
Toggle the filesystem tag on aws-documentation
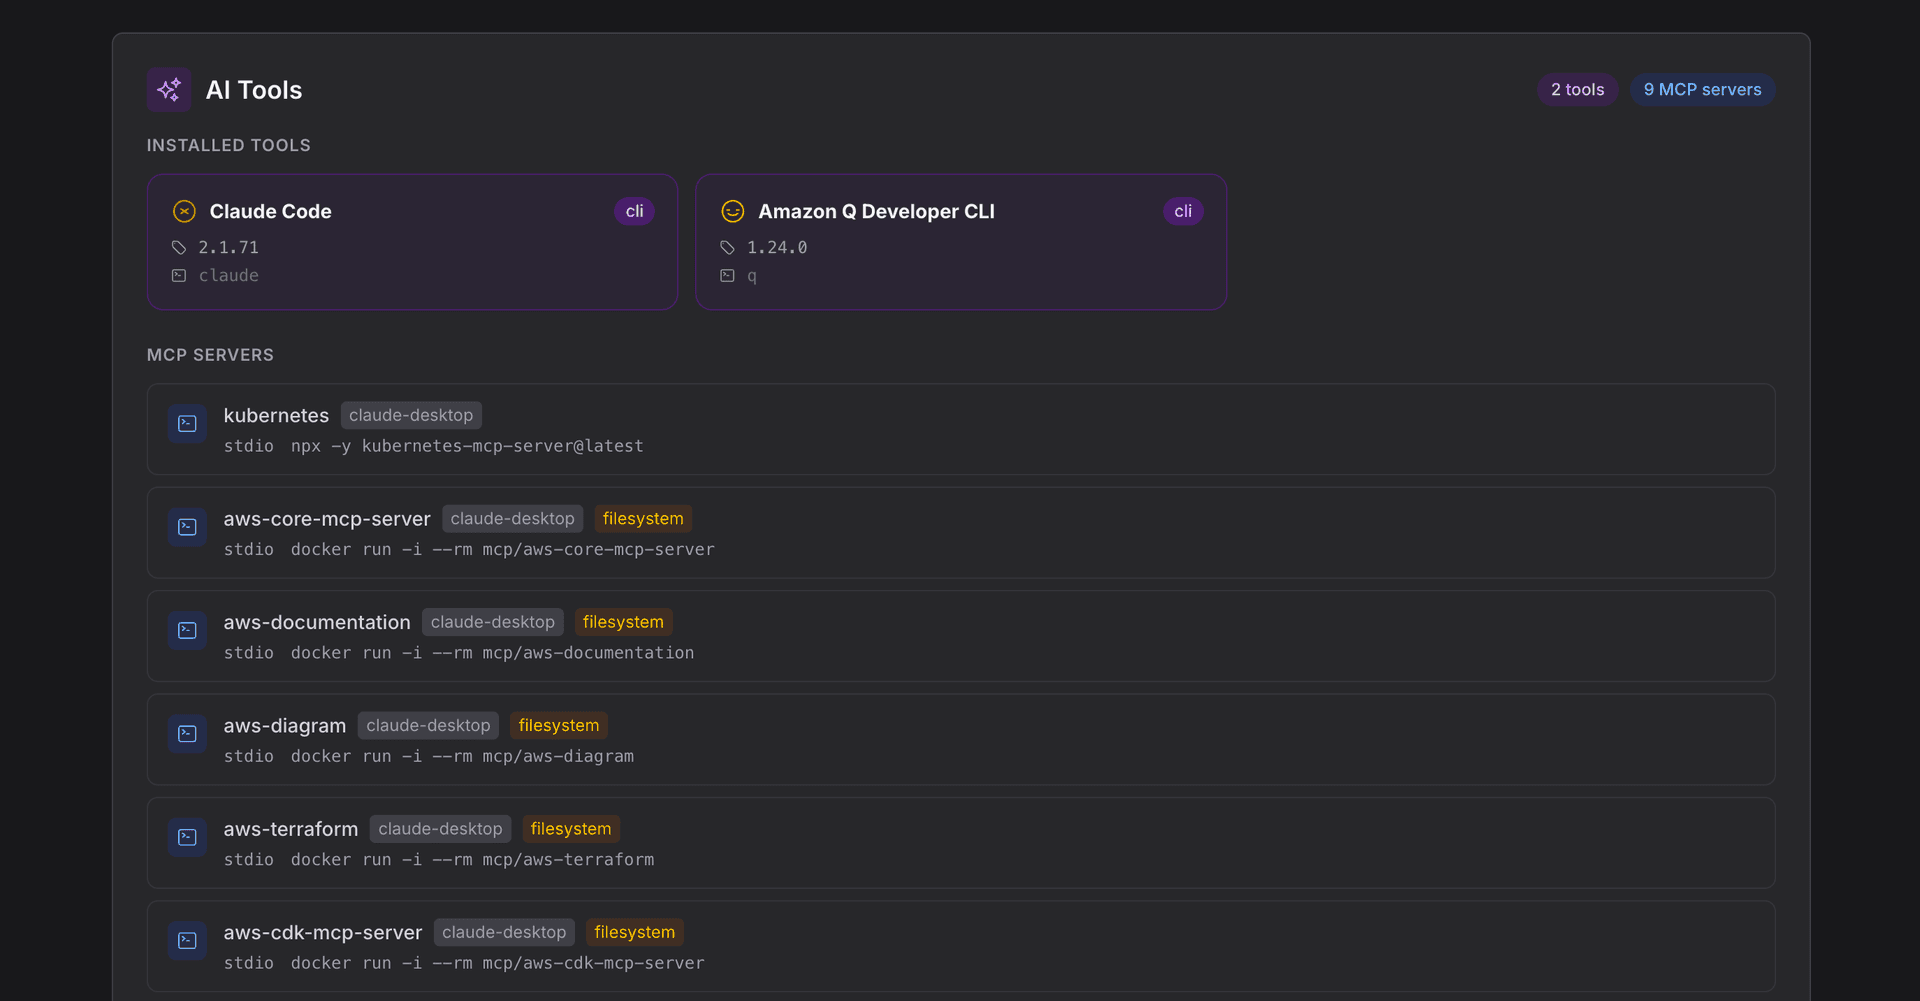click(x=623, y=621)
